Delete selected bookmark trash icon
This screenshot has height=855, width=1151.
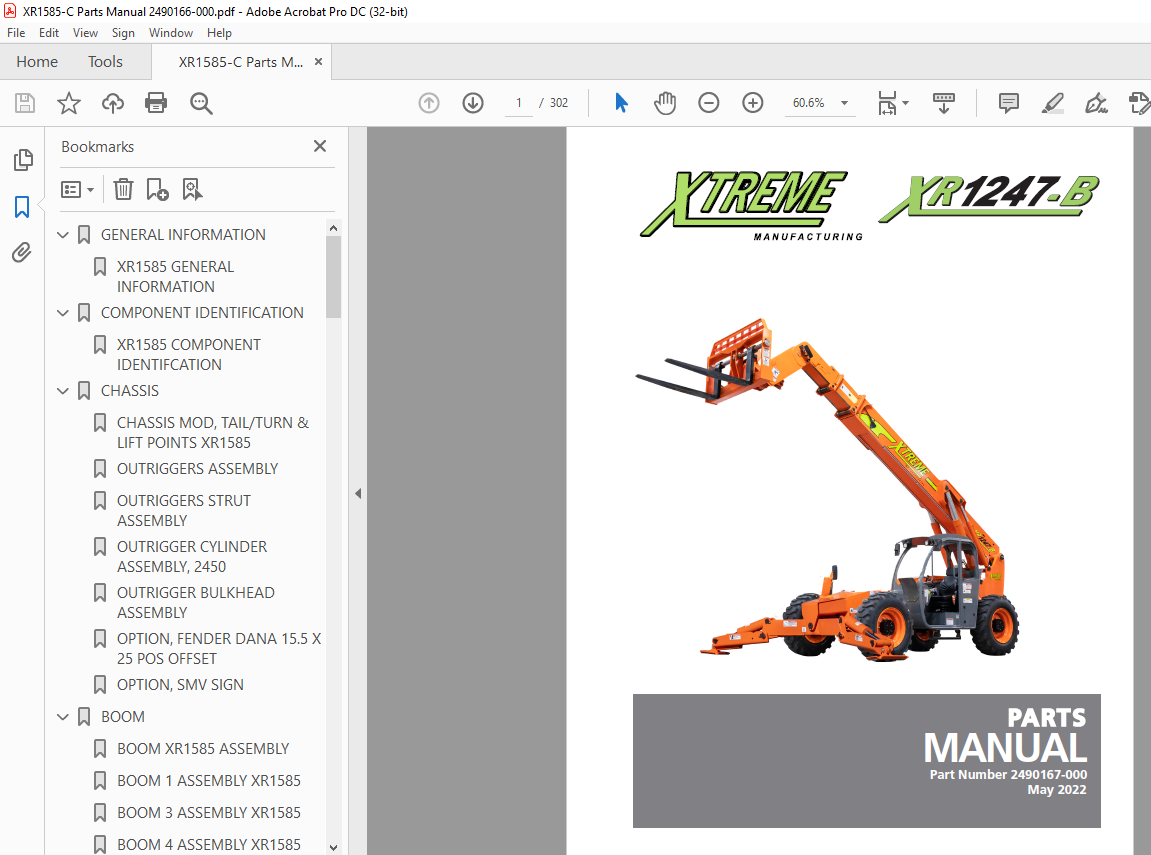tap(123, 189)
